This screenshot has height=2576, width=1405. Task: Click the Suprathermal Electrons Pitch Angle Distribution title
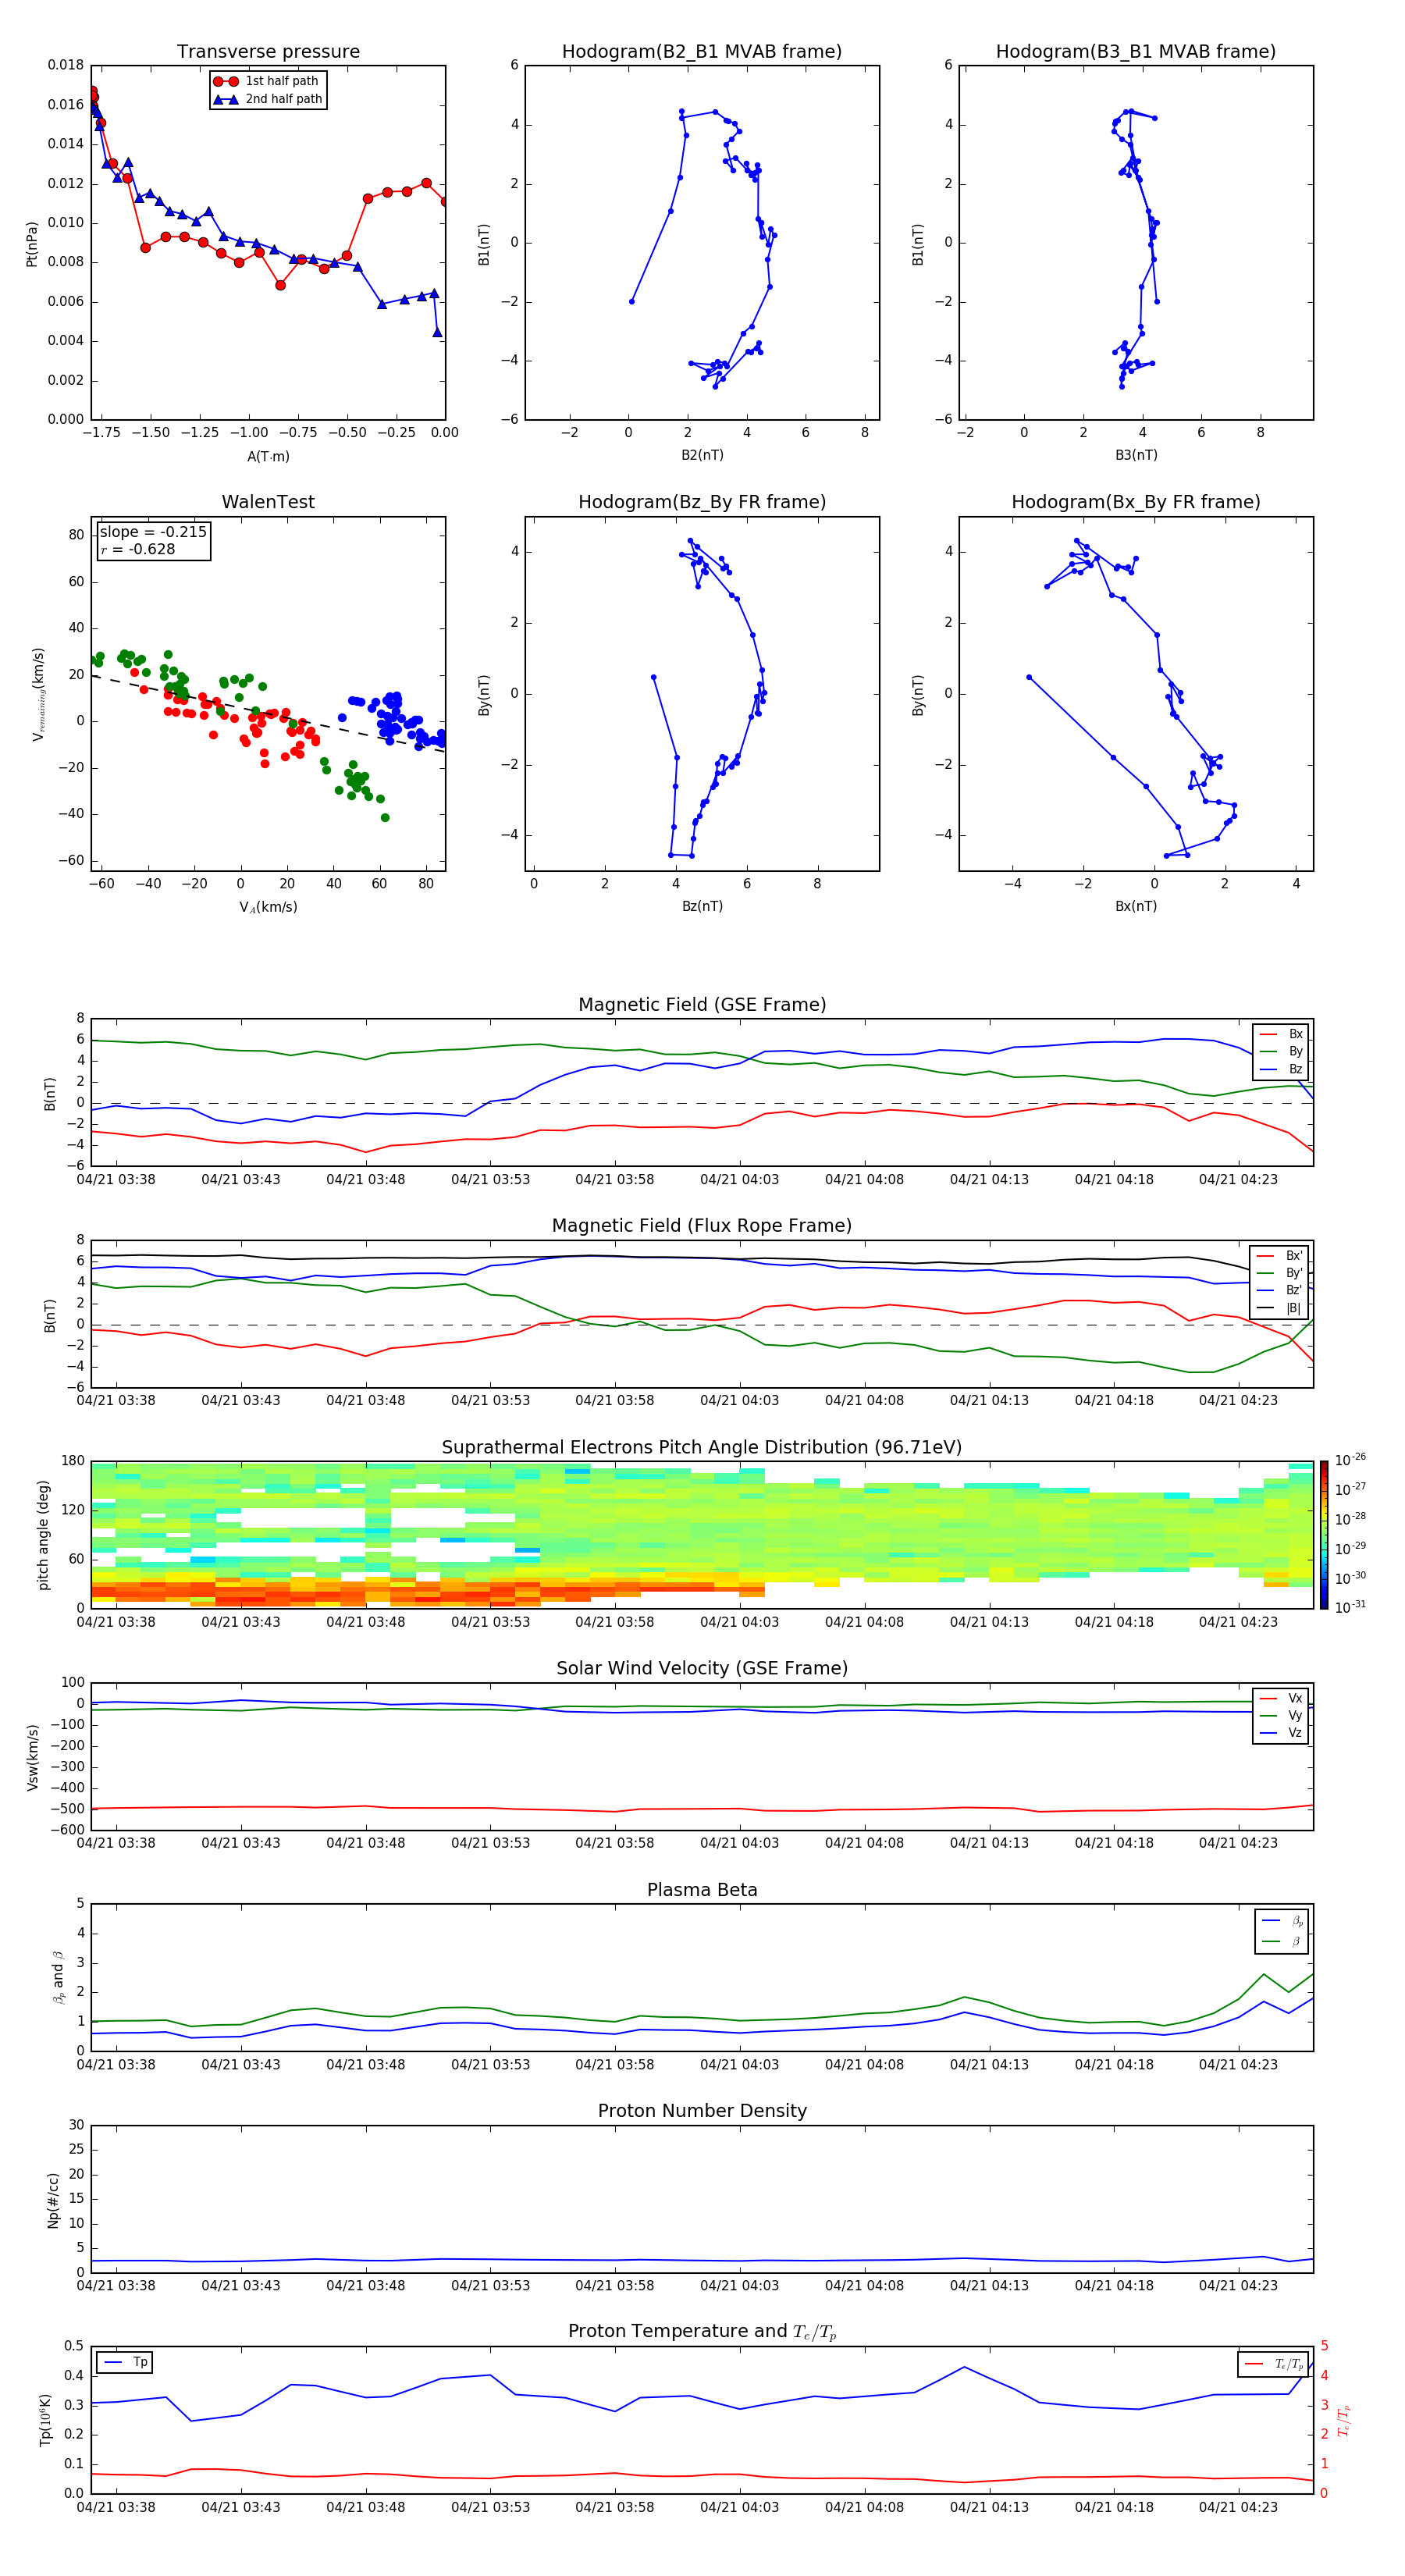(x=702, y=1448)
